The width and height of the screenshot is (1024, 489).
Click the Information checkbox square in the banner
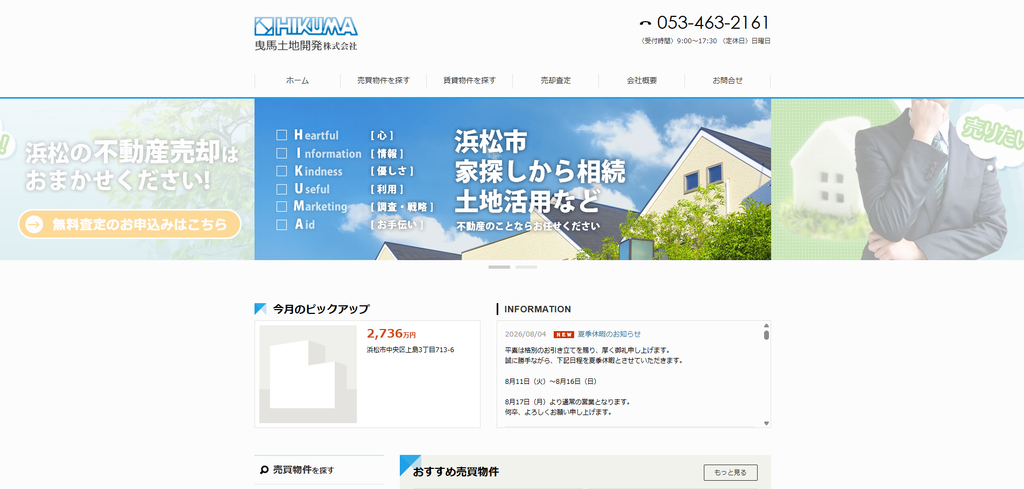click(x=281, y=153)
